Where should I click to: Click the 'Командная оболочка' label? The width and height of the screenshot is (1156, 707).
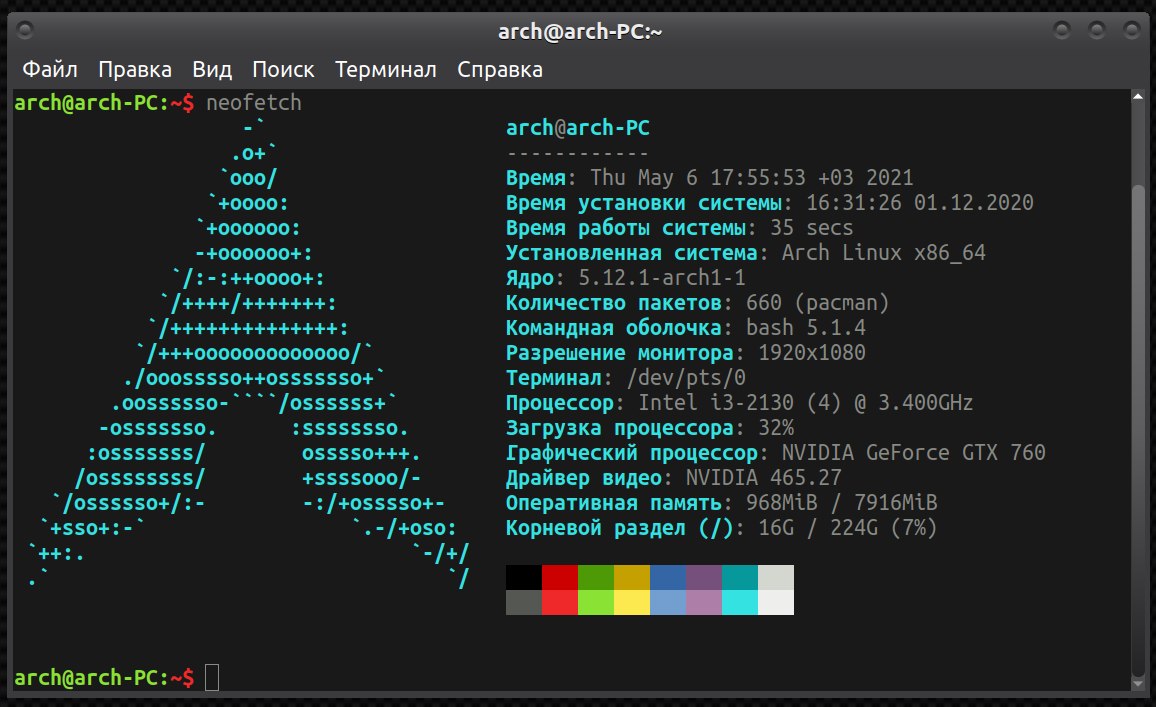point(613,328)
